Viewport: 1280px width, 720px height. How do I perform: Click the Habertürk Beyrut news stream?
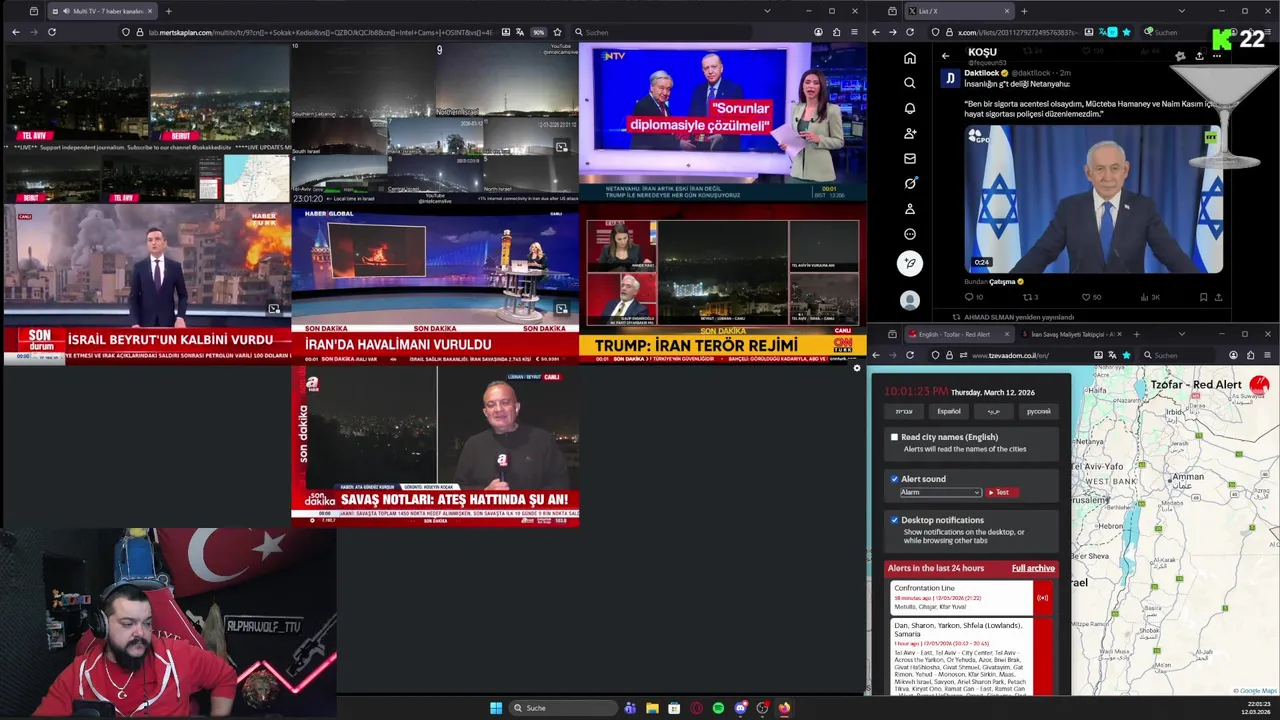pos(146,282)
